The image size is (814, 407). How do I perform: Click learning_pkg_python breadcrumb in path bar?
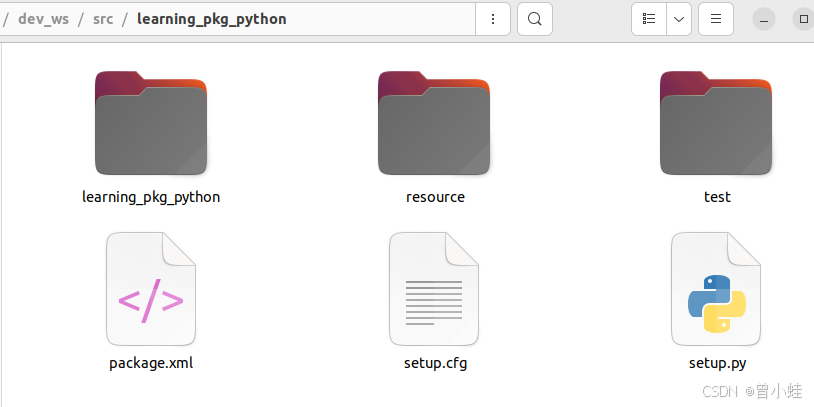212,19
